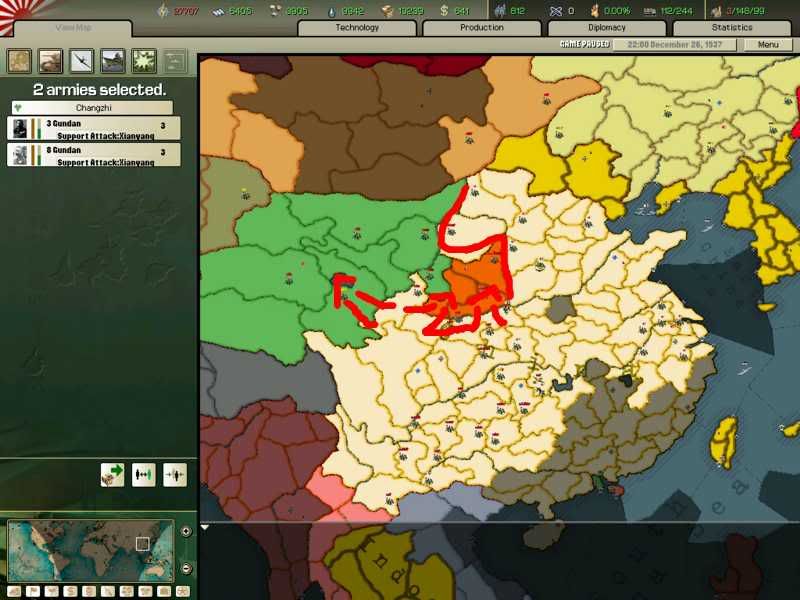Viewport: 800px width, 600px height.
Task: Click 3 Gundan's 'Support Attack:Xianyang' order text
Action: point(106,136)
